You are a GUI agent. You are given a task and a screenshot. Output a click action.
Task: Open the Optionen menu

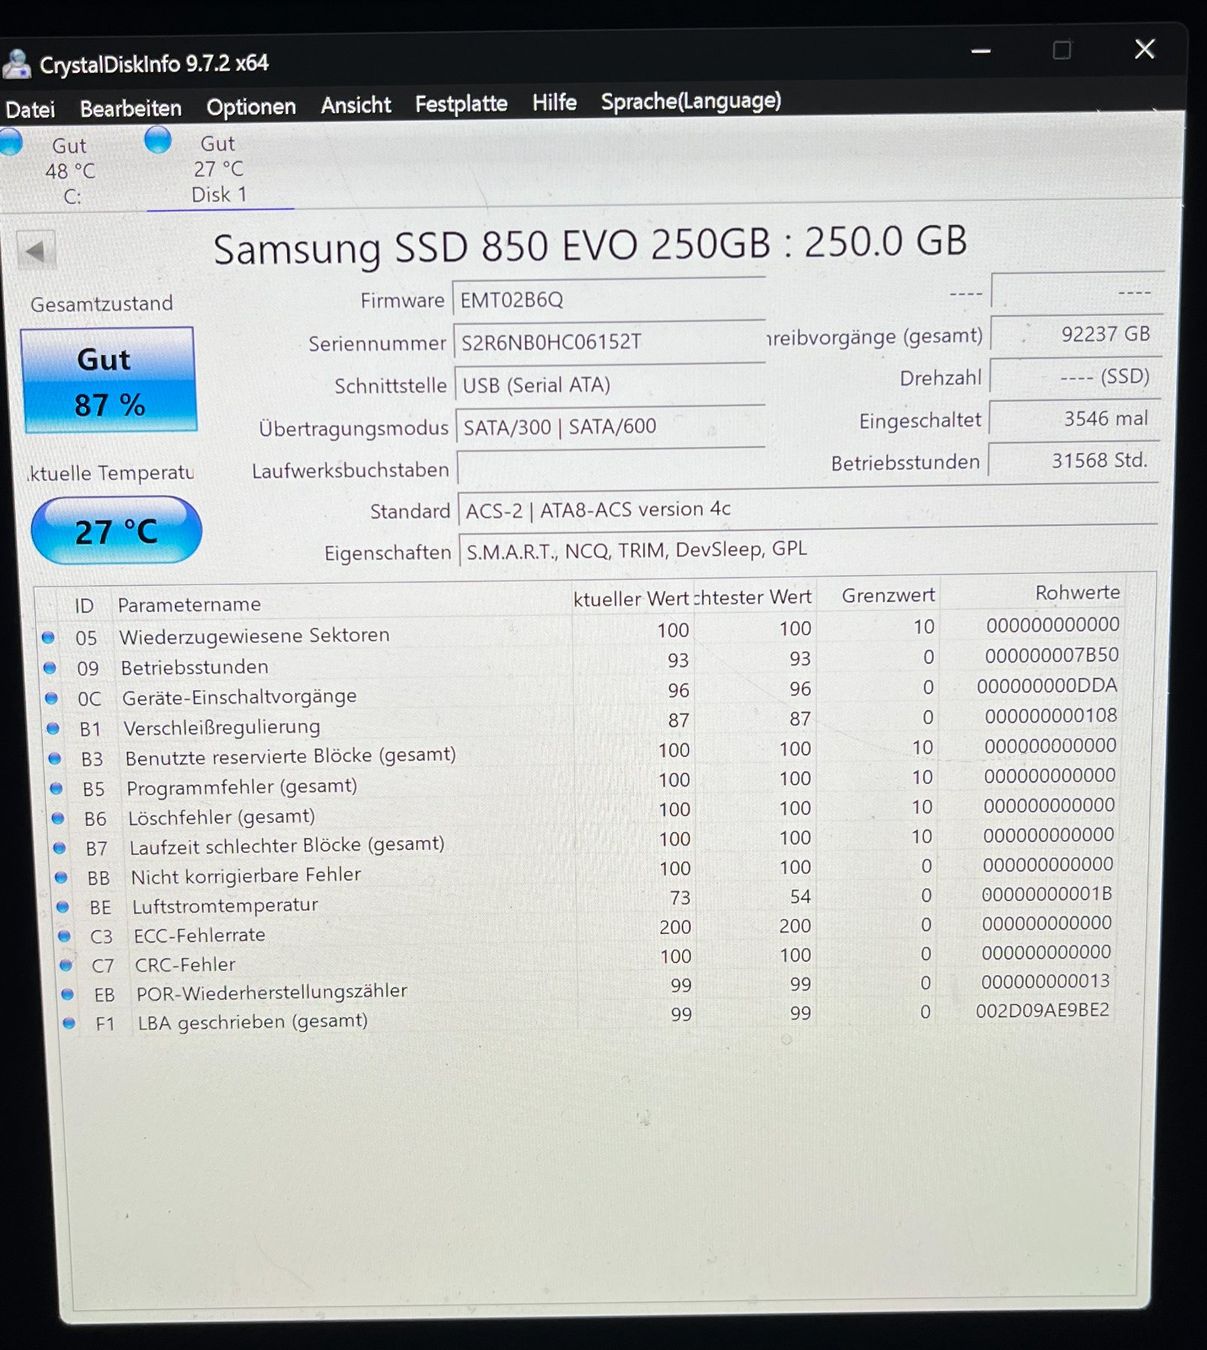(251, 106)
